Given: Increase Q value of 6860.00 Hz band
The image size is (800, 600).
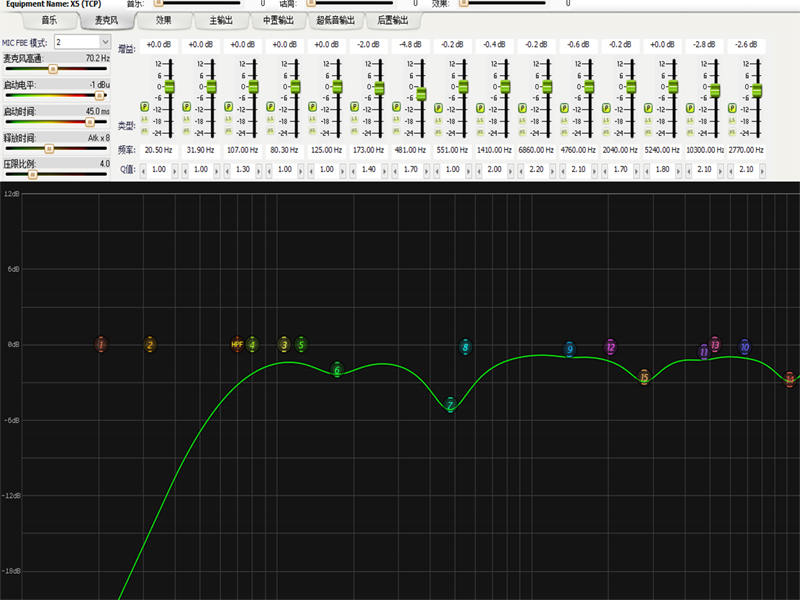Looking at the screenshot, I should click(552, 170).
